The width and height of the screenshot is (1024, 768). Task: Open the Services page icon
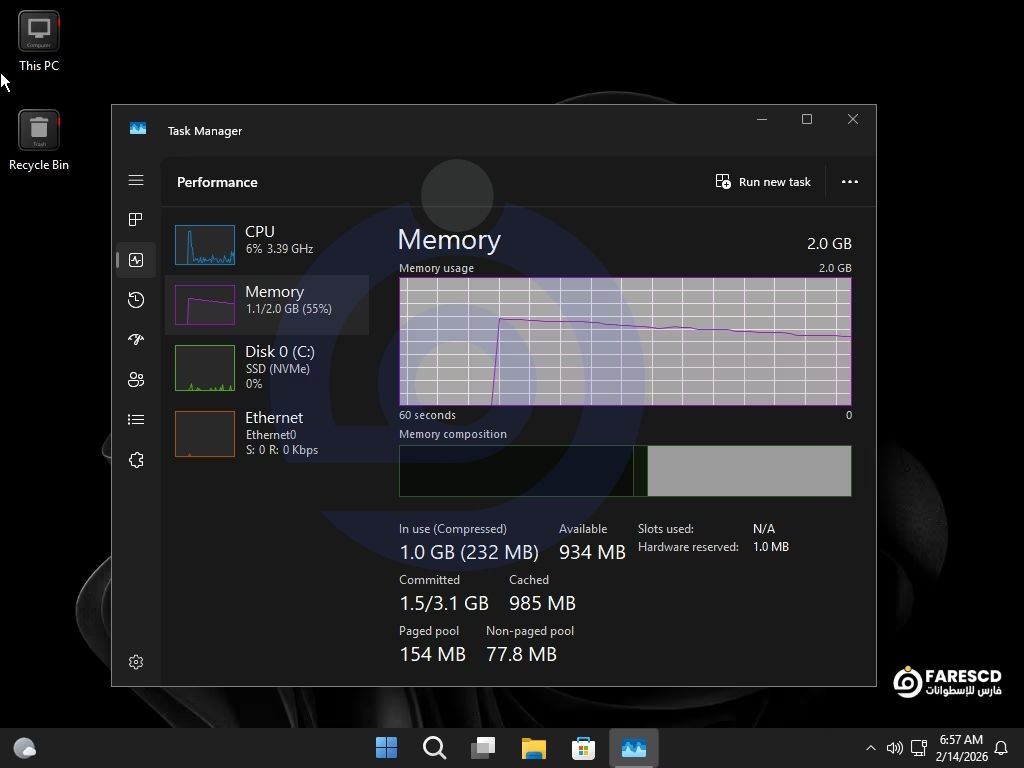136,460
